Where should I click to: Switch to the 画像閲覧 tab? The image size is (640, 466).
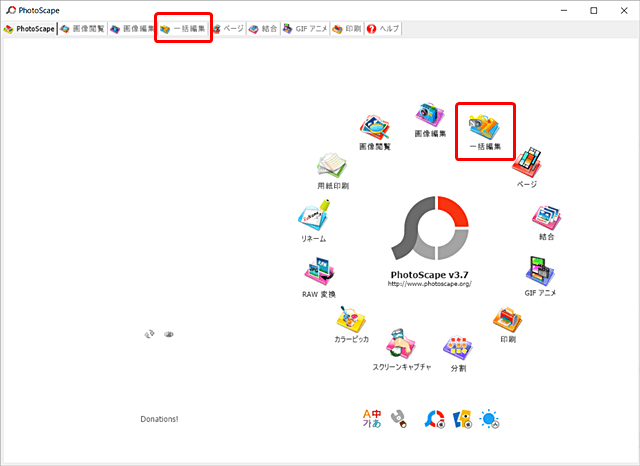coord(82,29)
